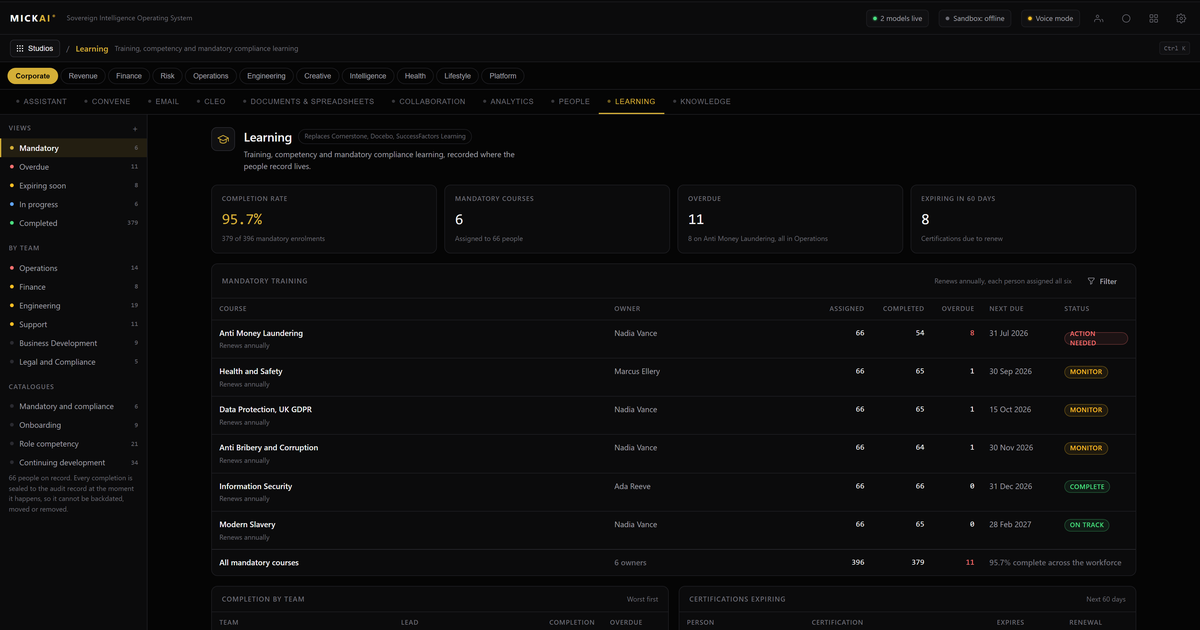Toggle Sandbox offline status

point(976,18)
